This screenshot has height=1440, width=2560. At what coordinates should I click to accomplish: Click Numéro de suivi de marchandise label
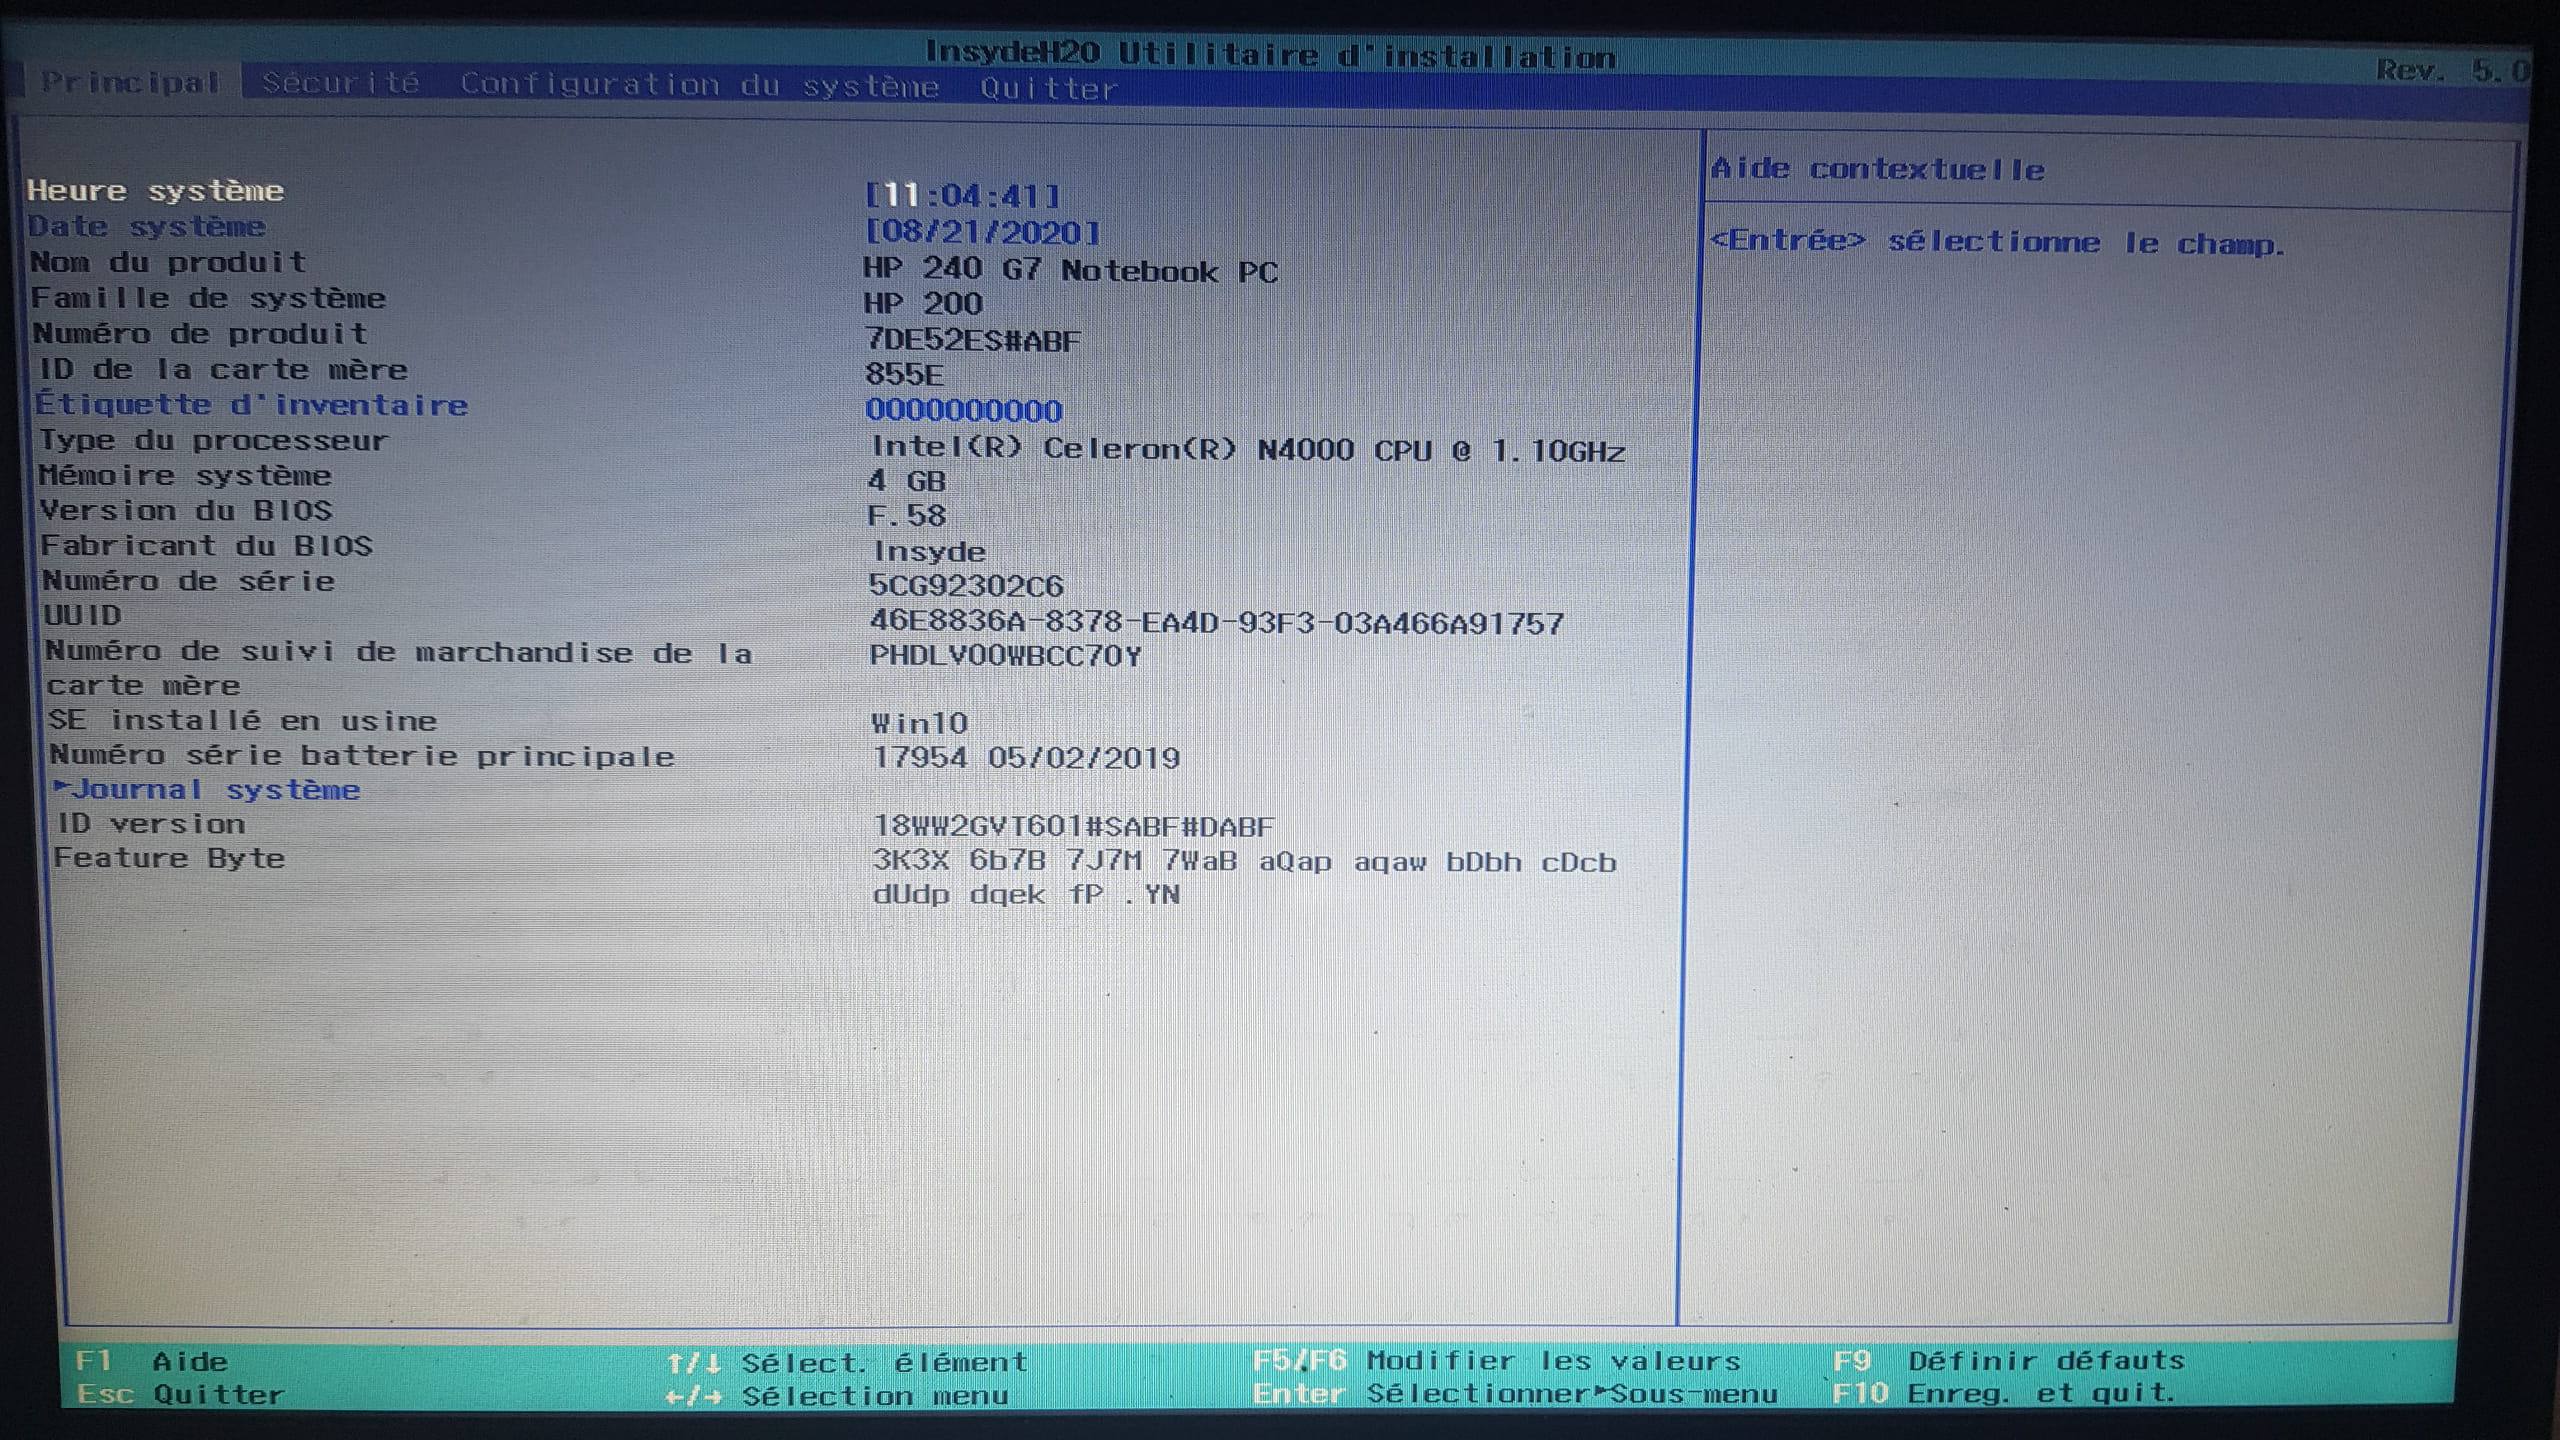[x=399, y=668]
